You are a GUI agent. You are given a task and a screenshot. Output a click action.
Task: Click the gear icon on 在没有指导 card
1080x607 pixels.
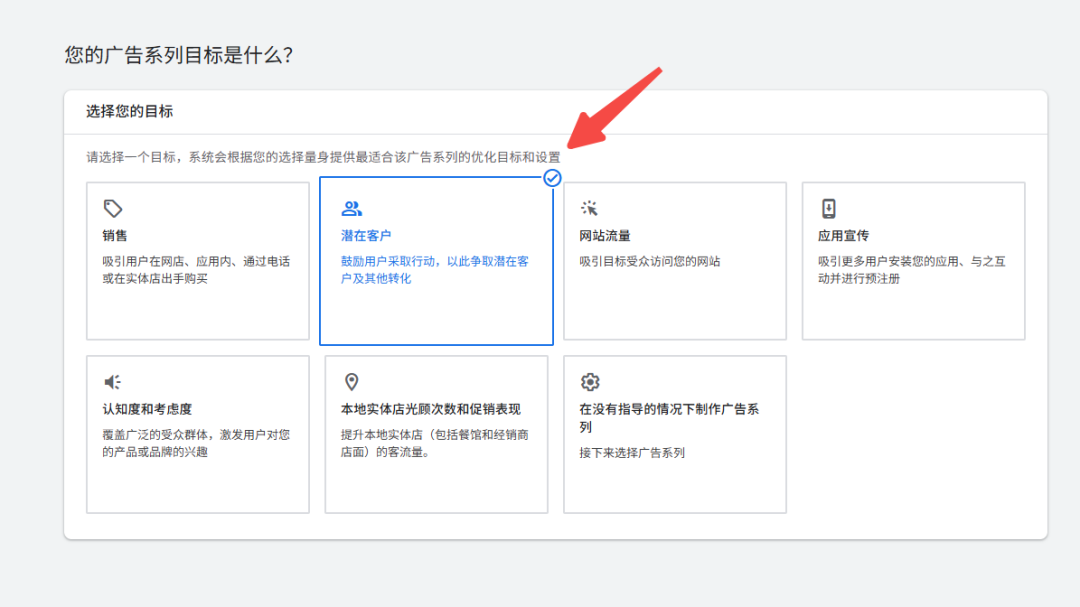[589, 381]
